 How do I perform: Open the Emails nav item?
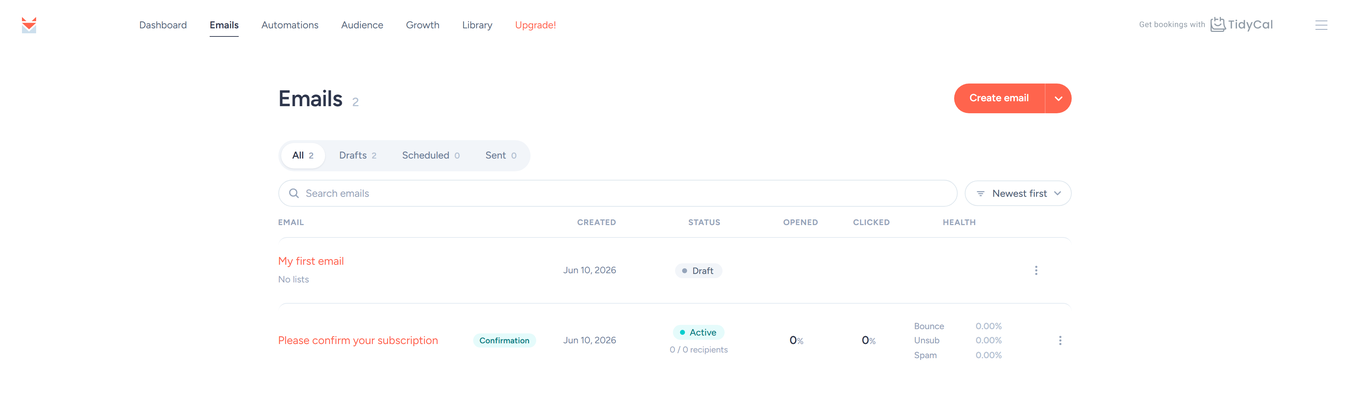click(224, 25)
